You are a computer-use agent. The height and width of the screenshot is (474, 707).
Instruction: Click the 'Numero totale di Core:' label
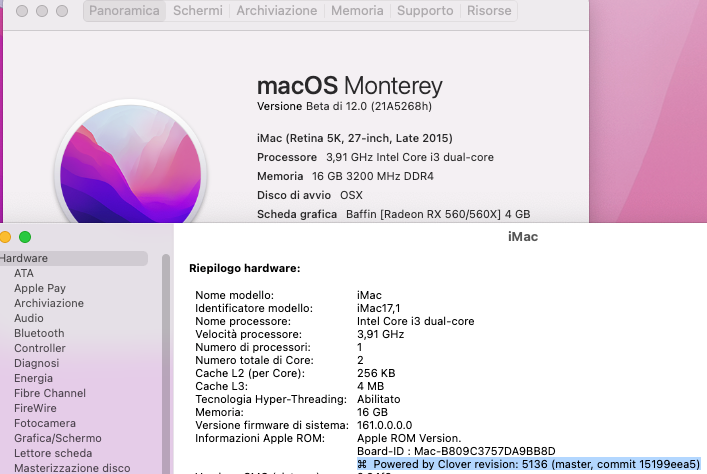pos(254,360)
